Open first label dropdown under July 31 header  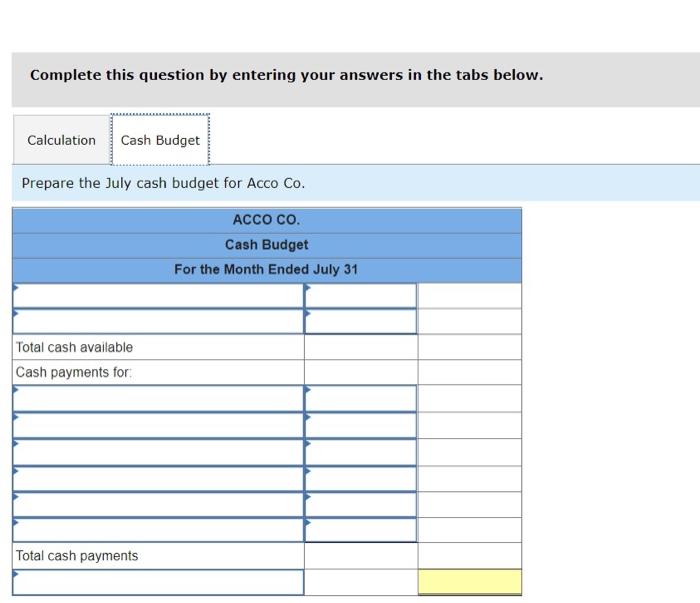click(158, 296)
